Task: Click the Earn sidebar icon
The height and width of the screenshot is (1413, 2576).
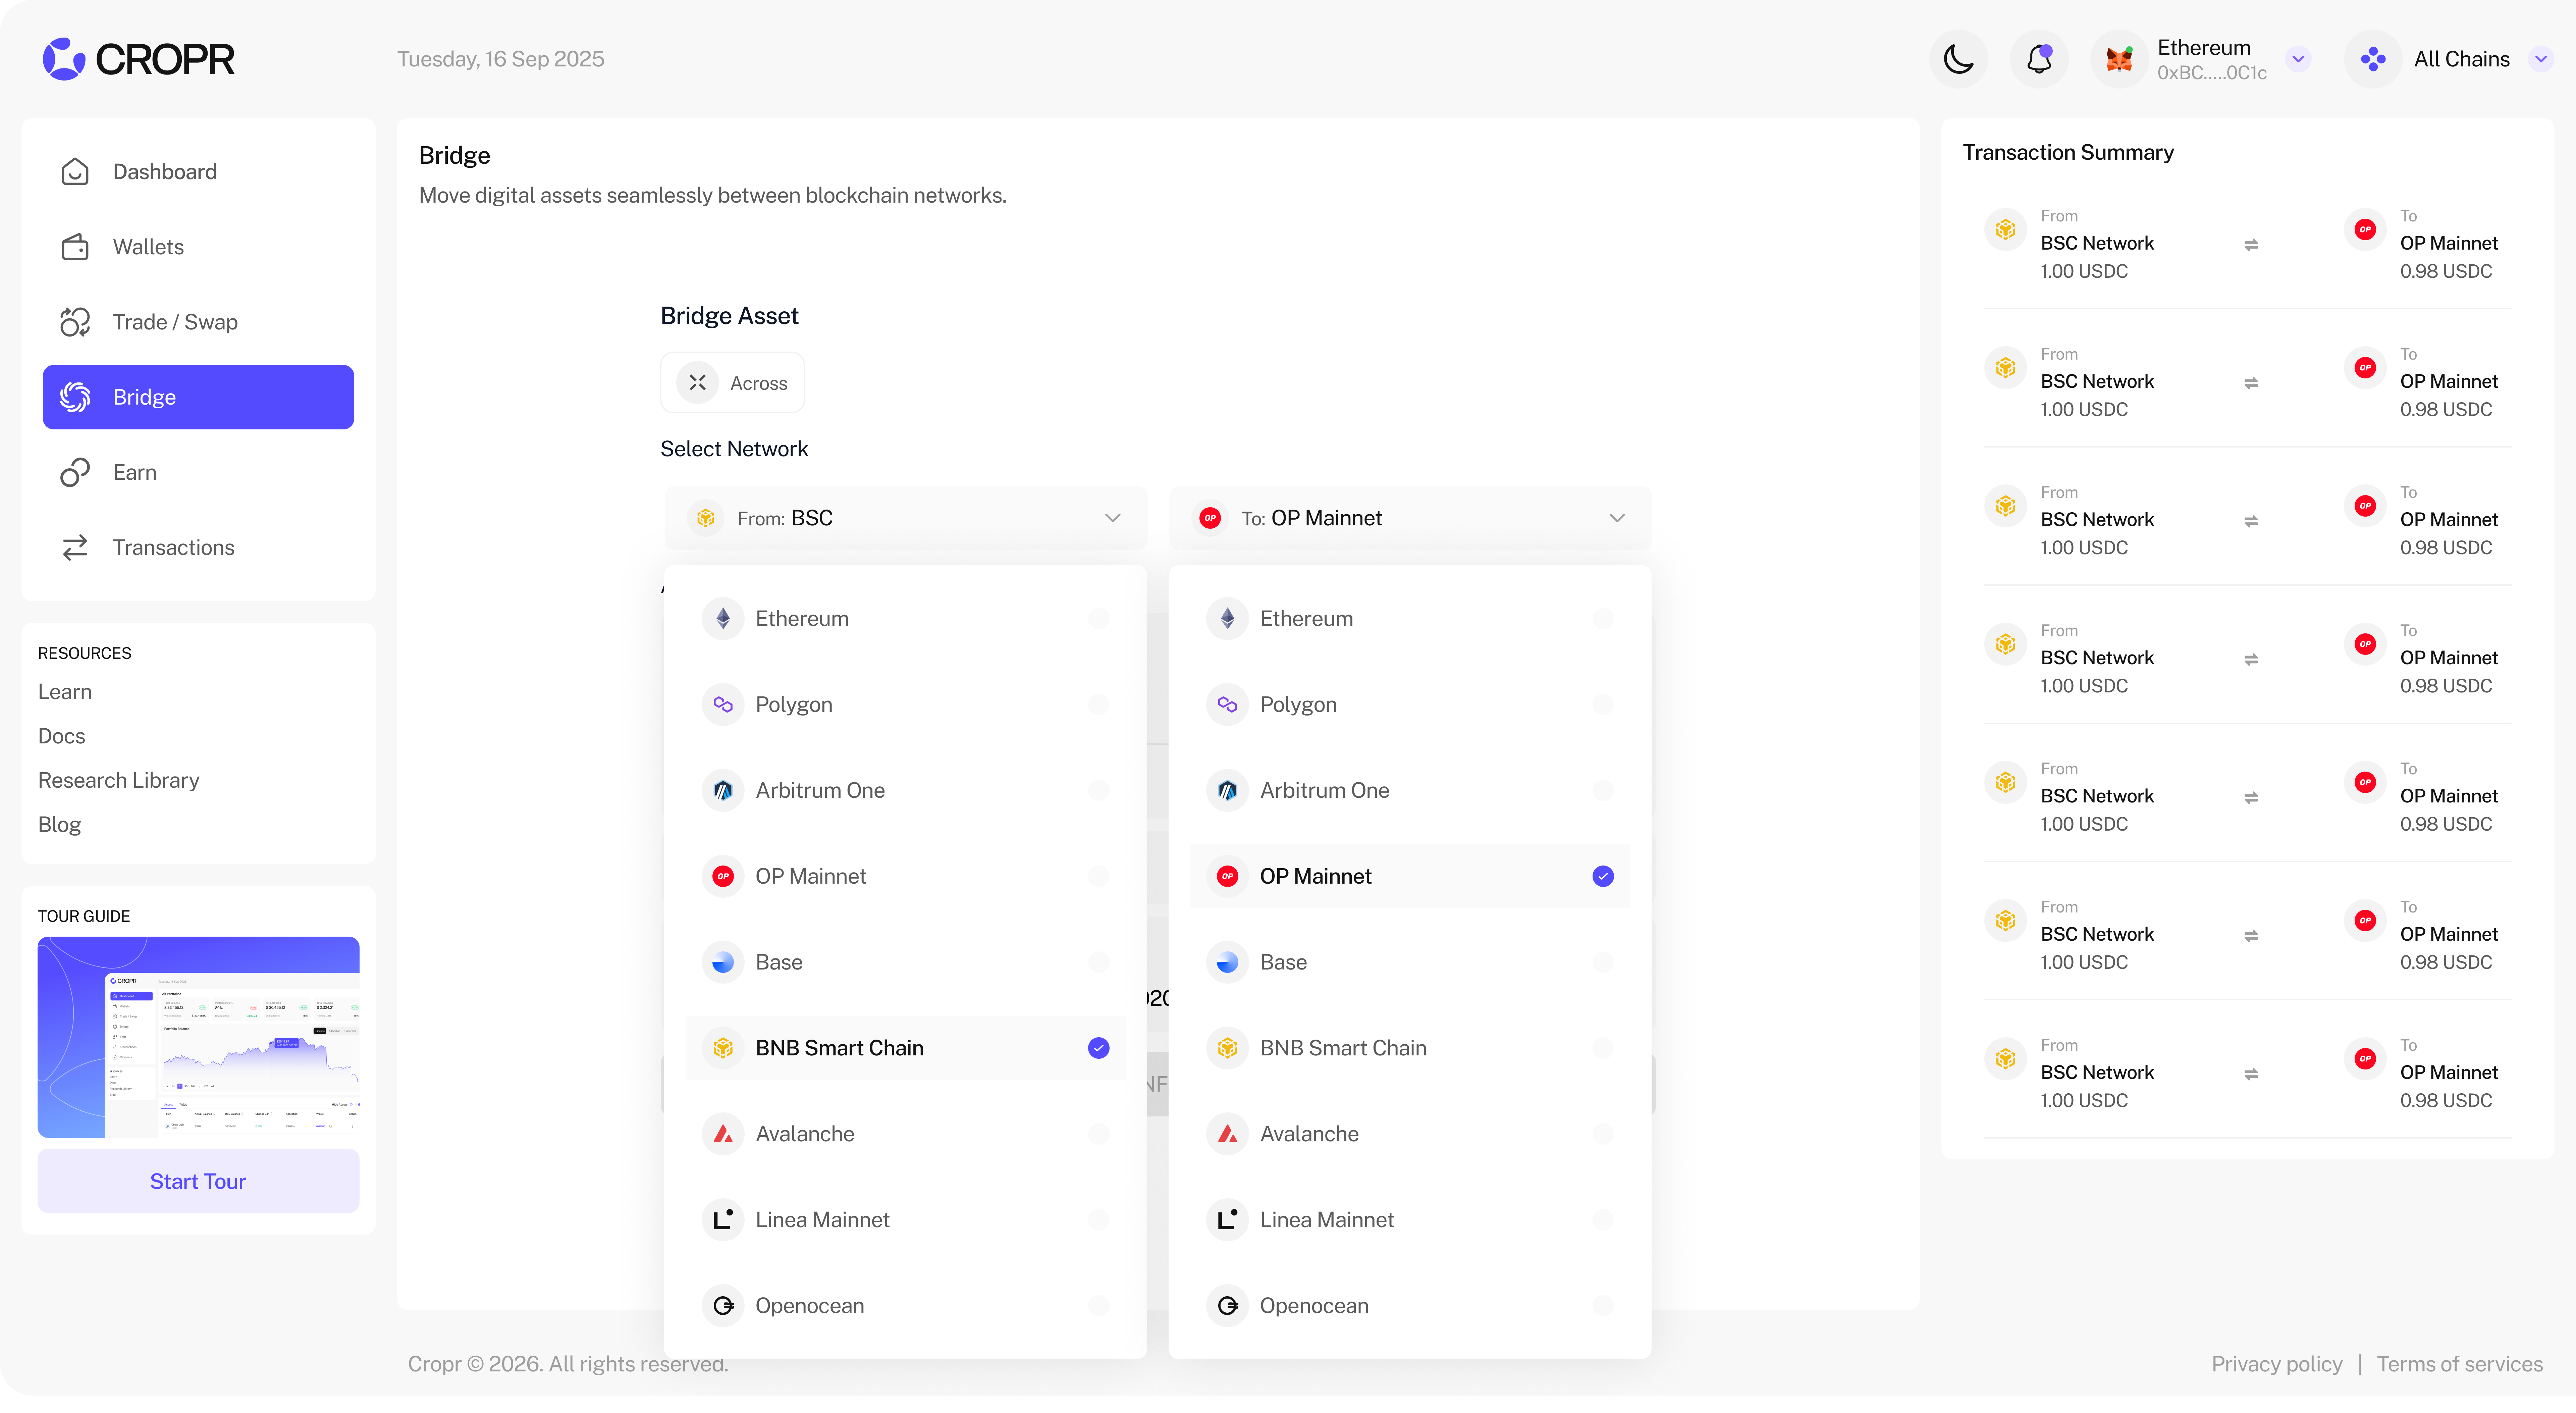Action: click(x=75, y=472)
